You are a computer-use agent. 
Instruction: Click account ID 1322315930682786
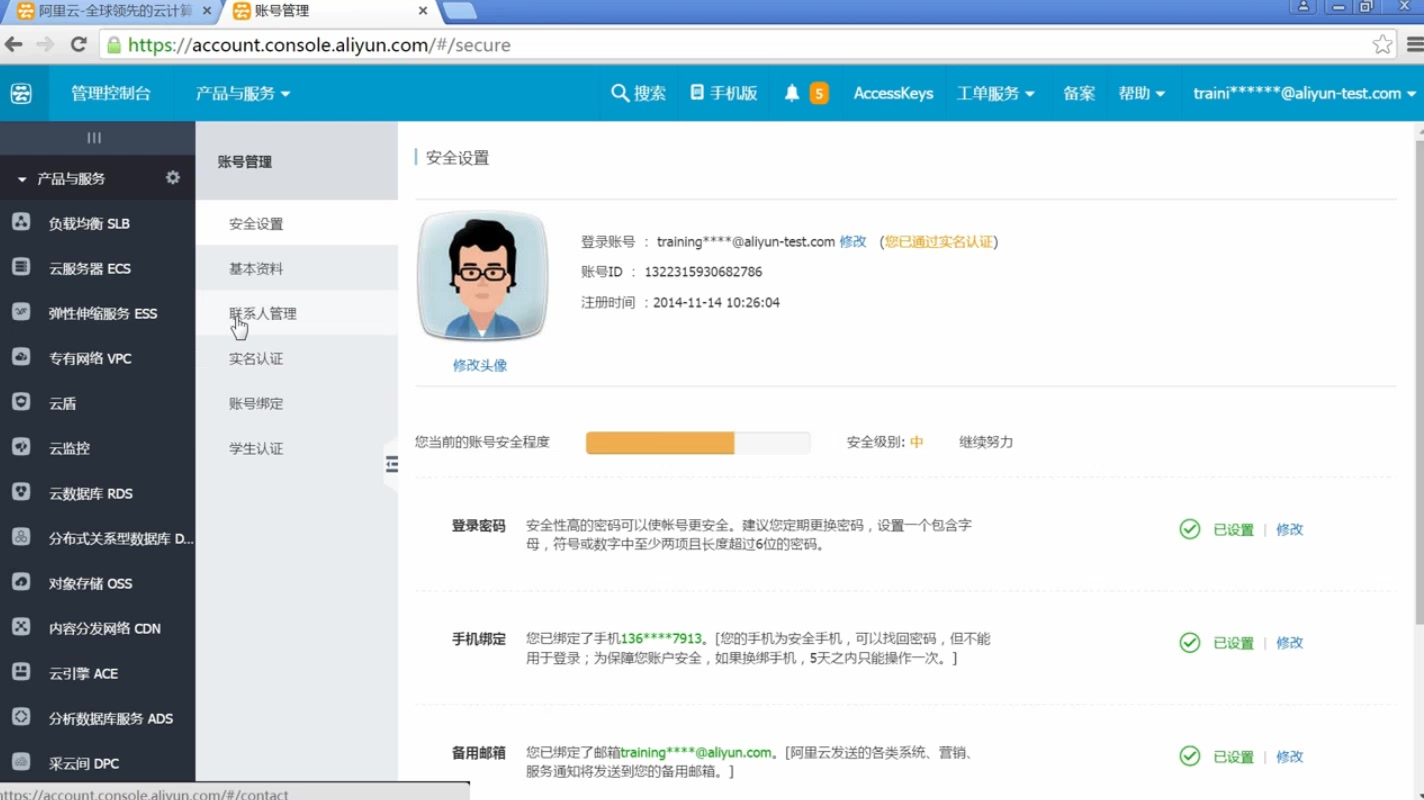(703, 271)
